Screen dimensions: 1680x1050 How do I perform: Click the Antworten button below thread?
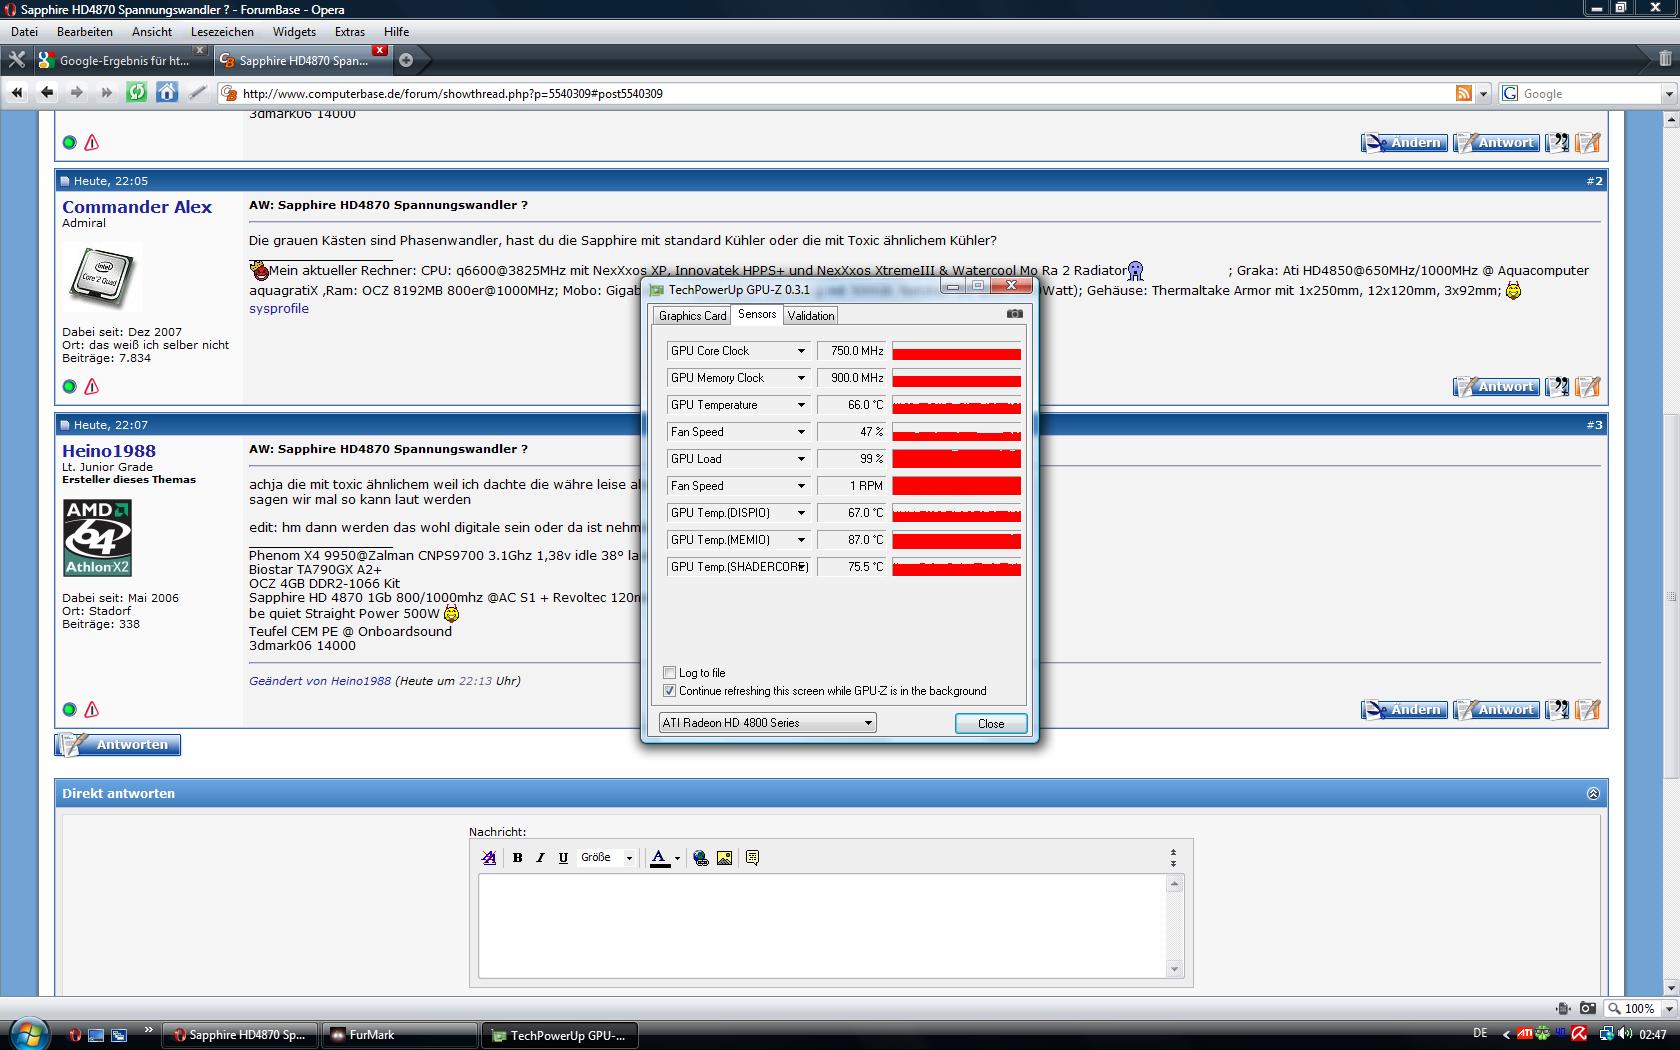[118, 745]
